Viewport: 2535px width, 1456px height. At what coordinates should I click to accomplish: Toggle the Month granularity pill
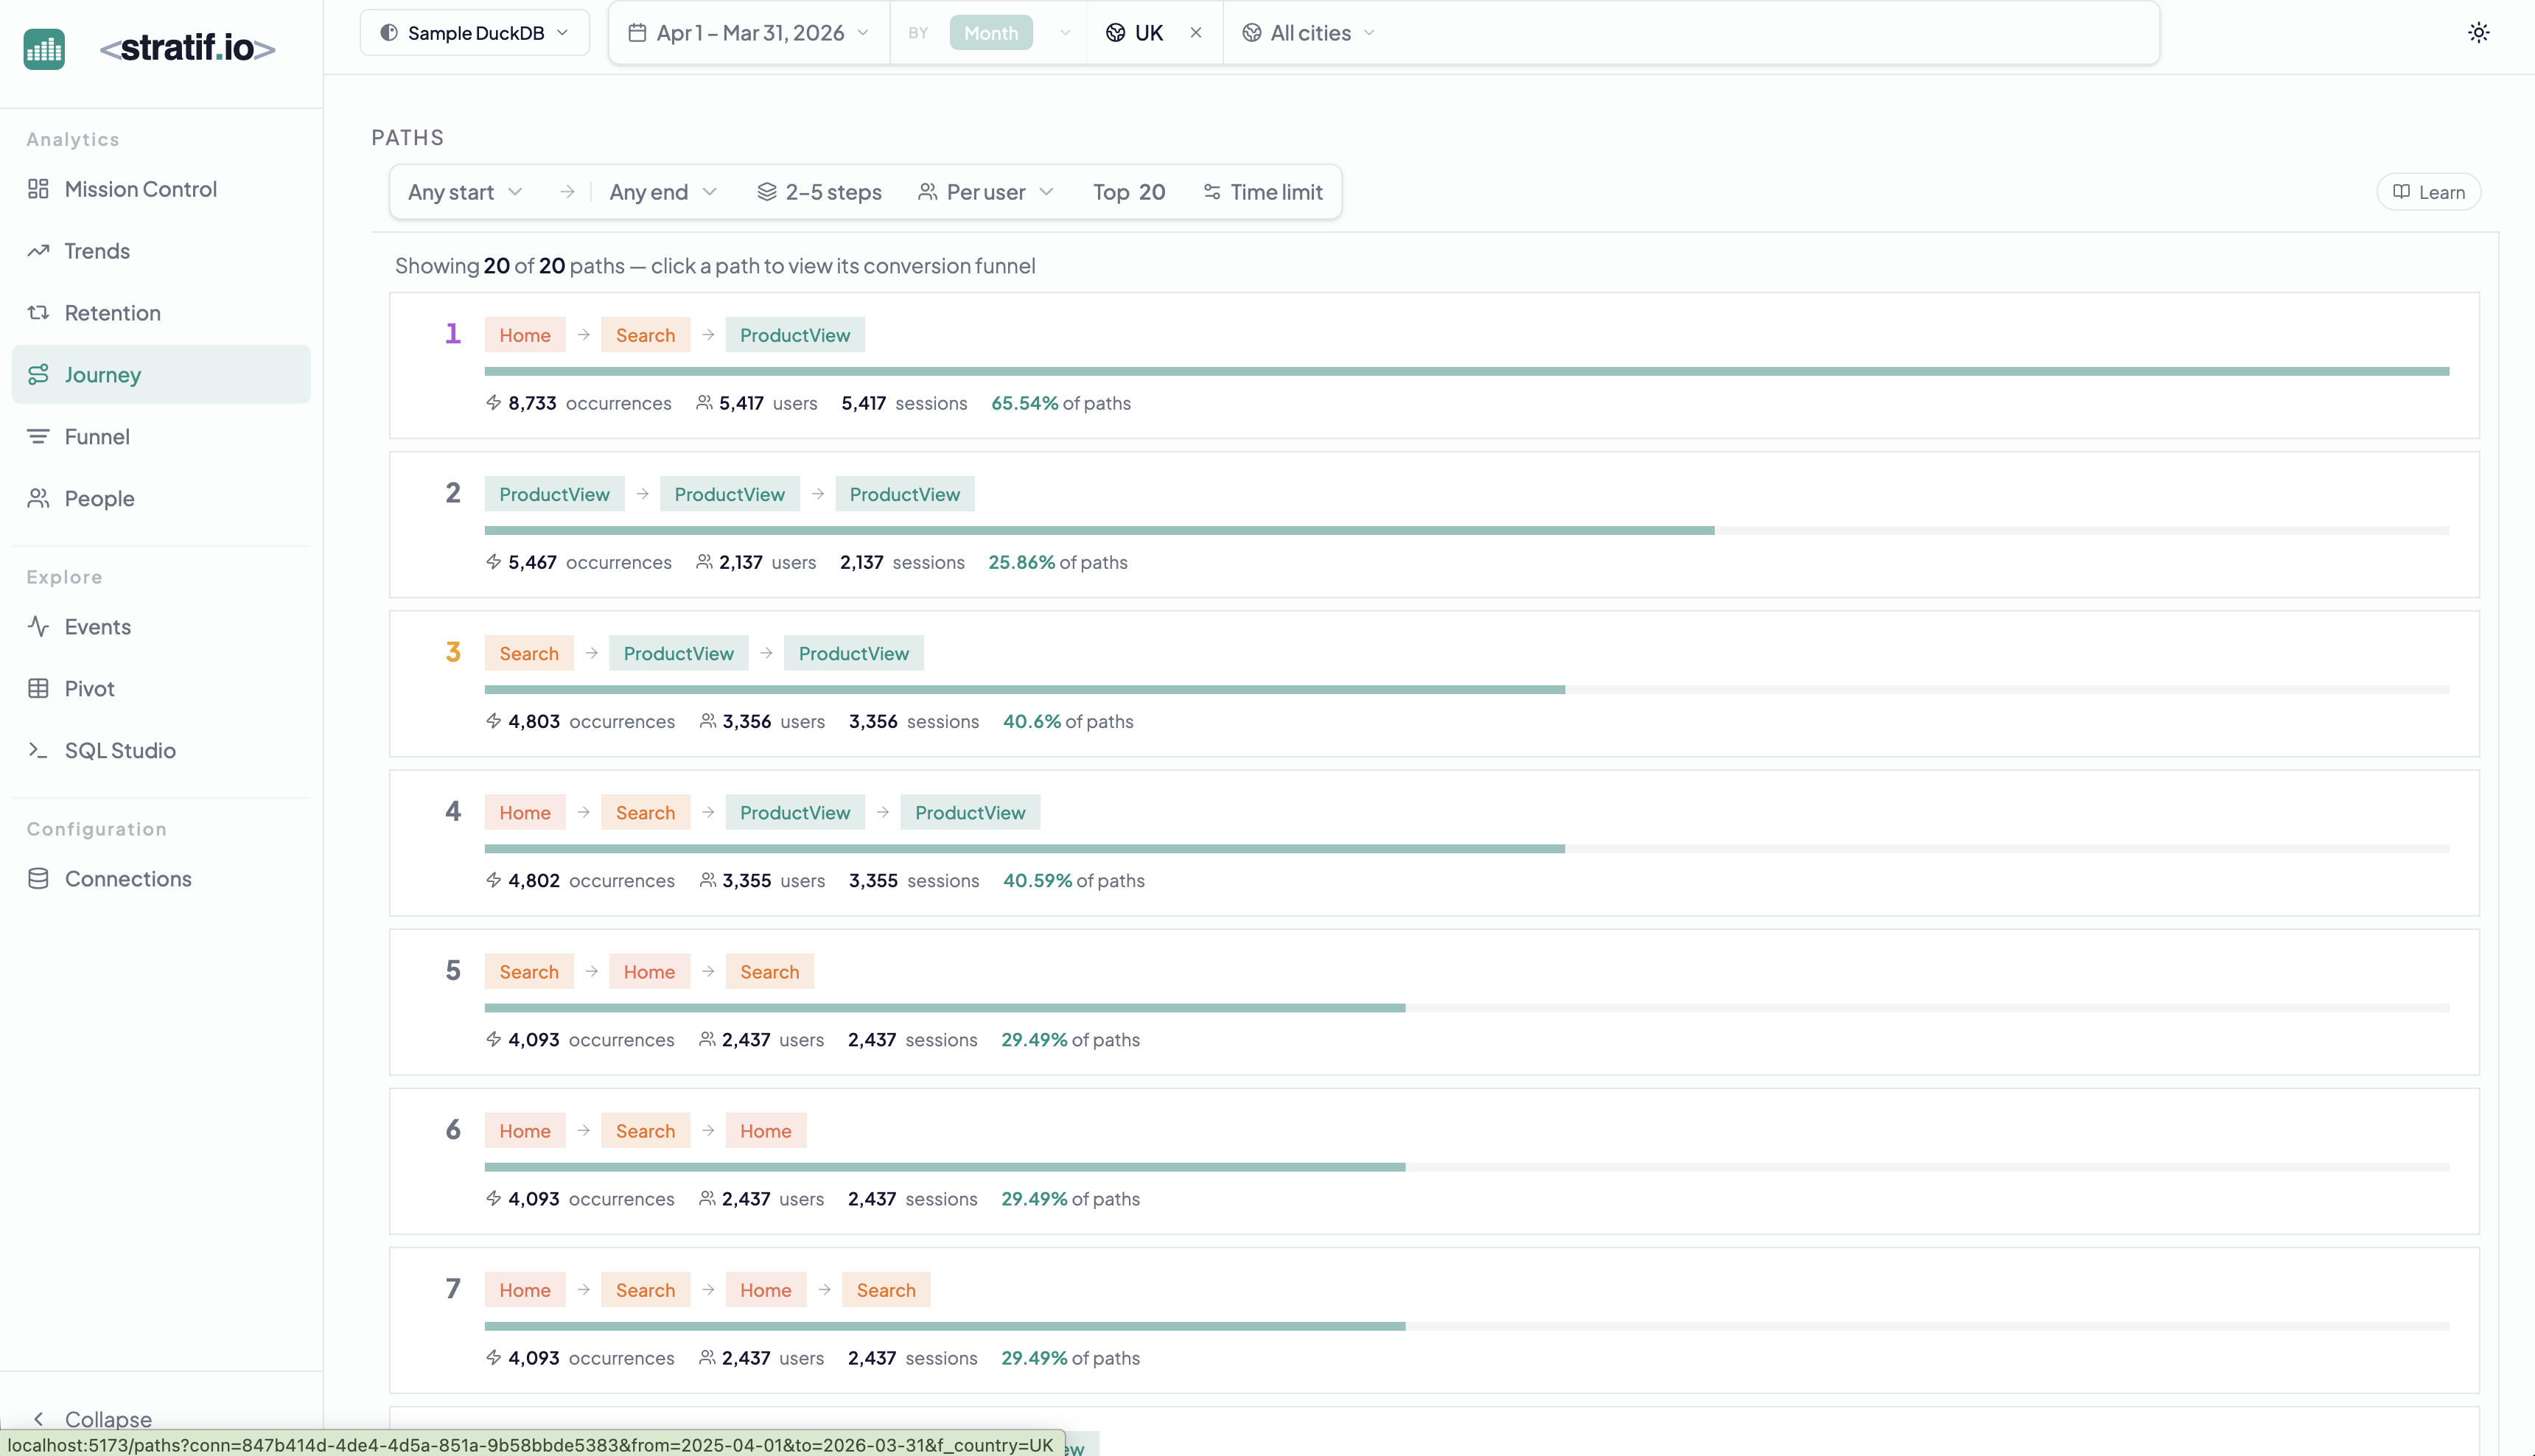[990, 33]
